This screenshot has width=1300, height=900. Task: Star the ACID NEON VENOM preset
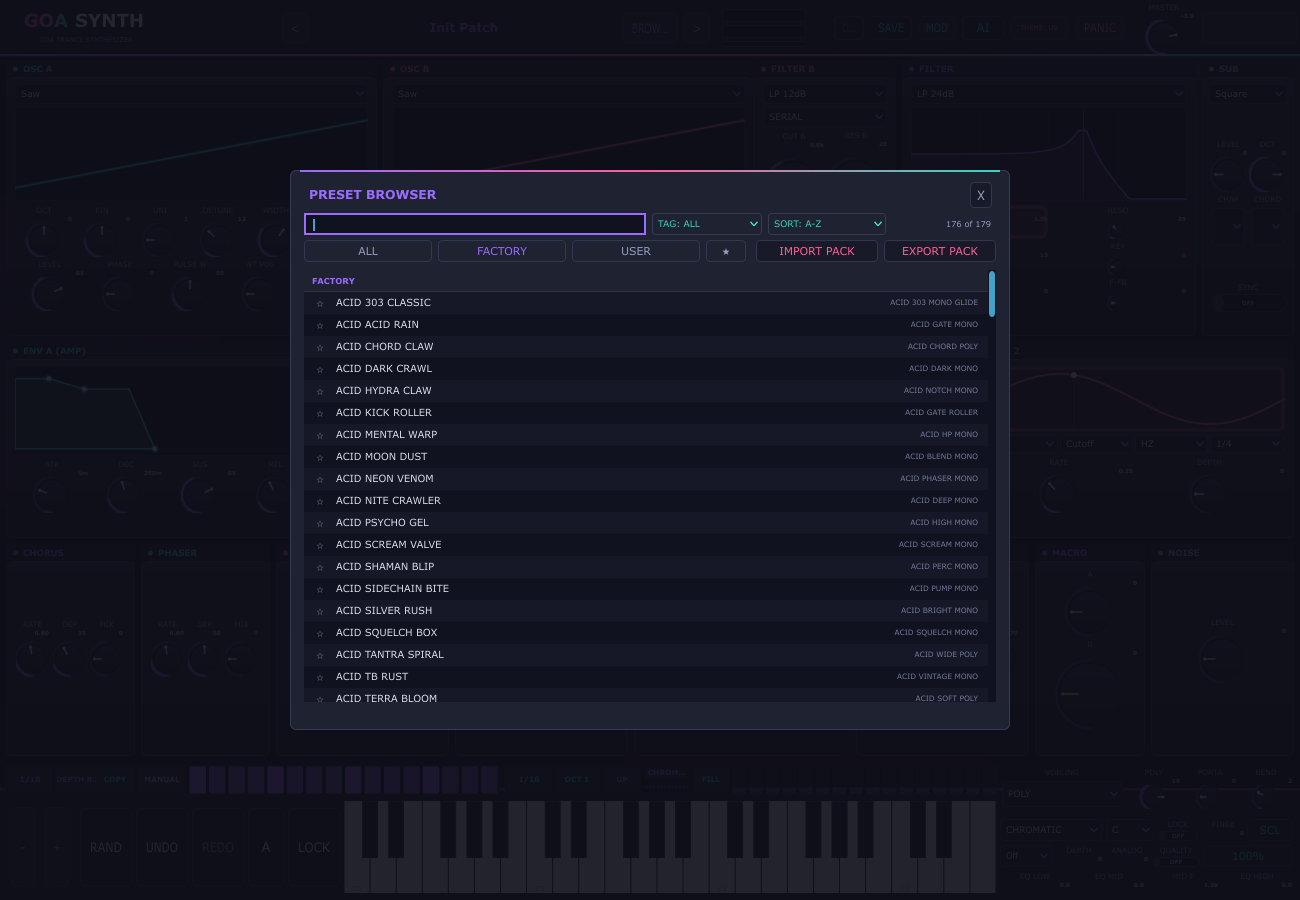[x=320, y=479]
